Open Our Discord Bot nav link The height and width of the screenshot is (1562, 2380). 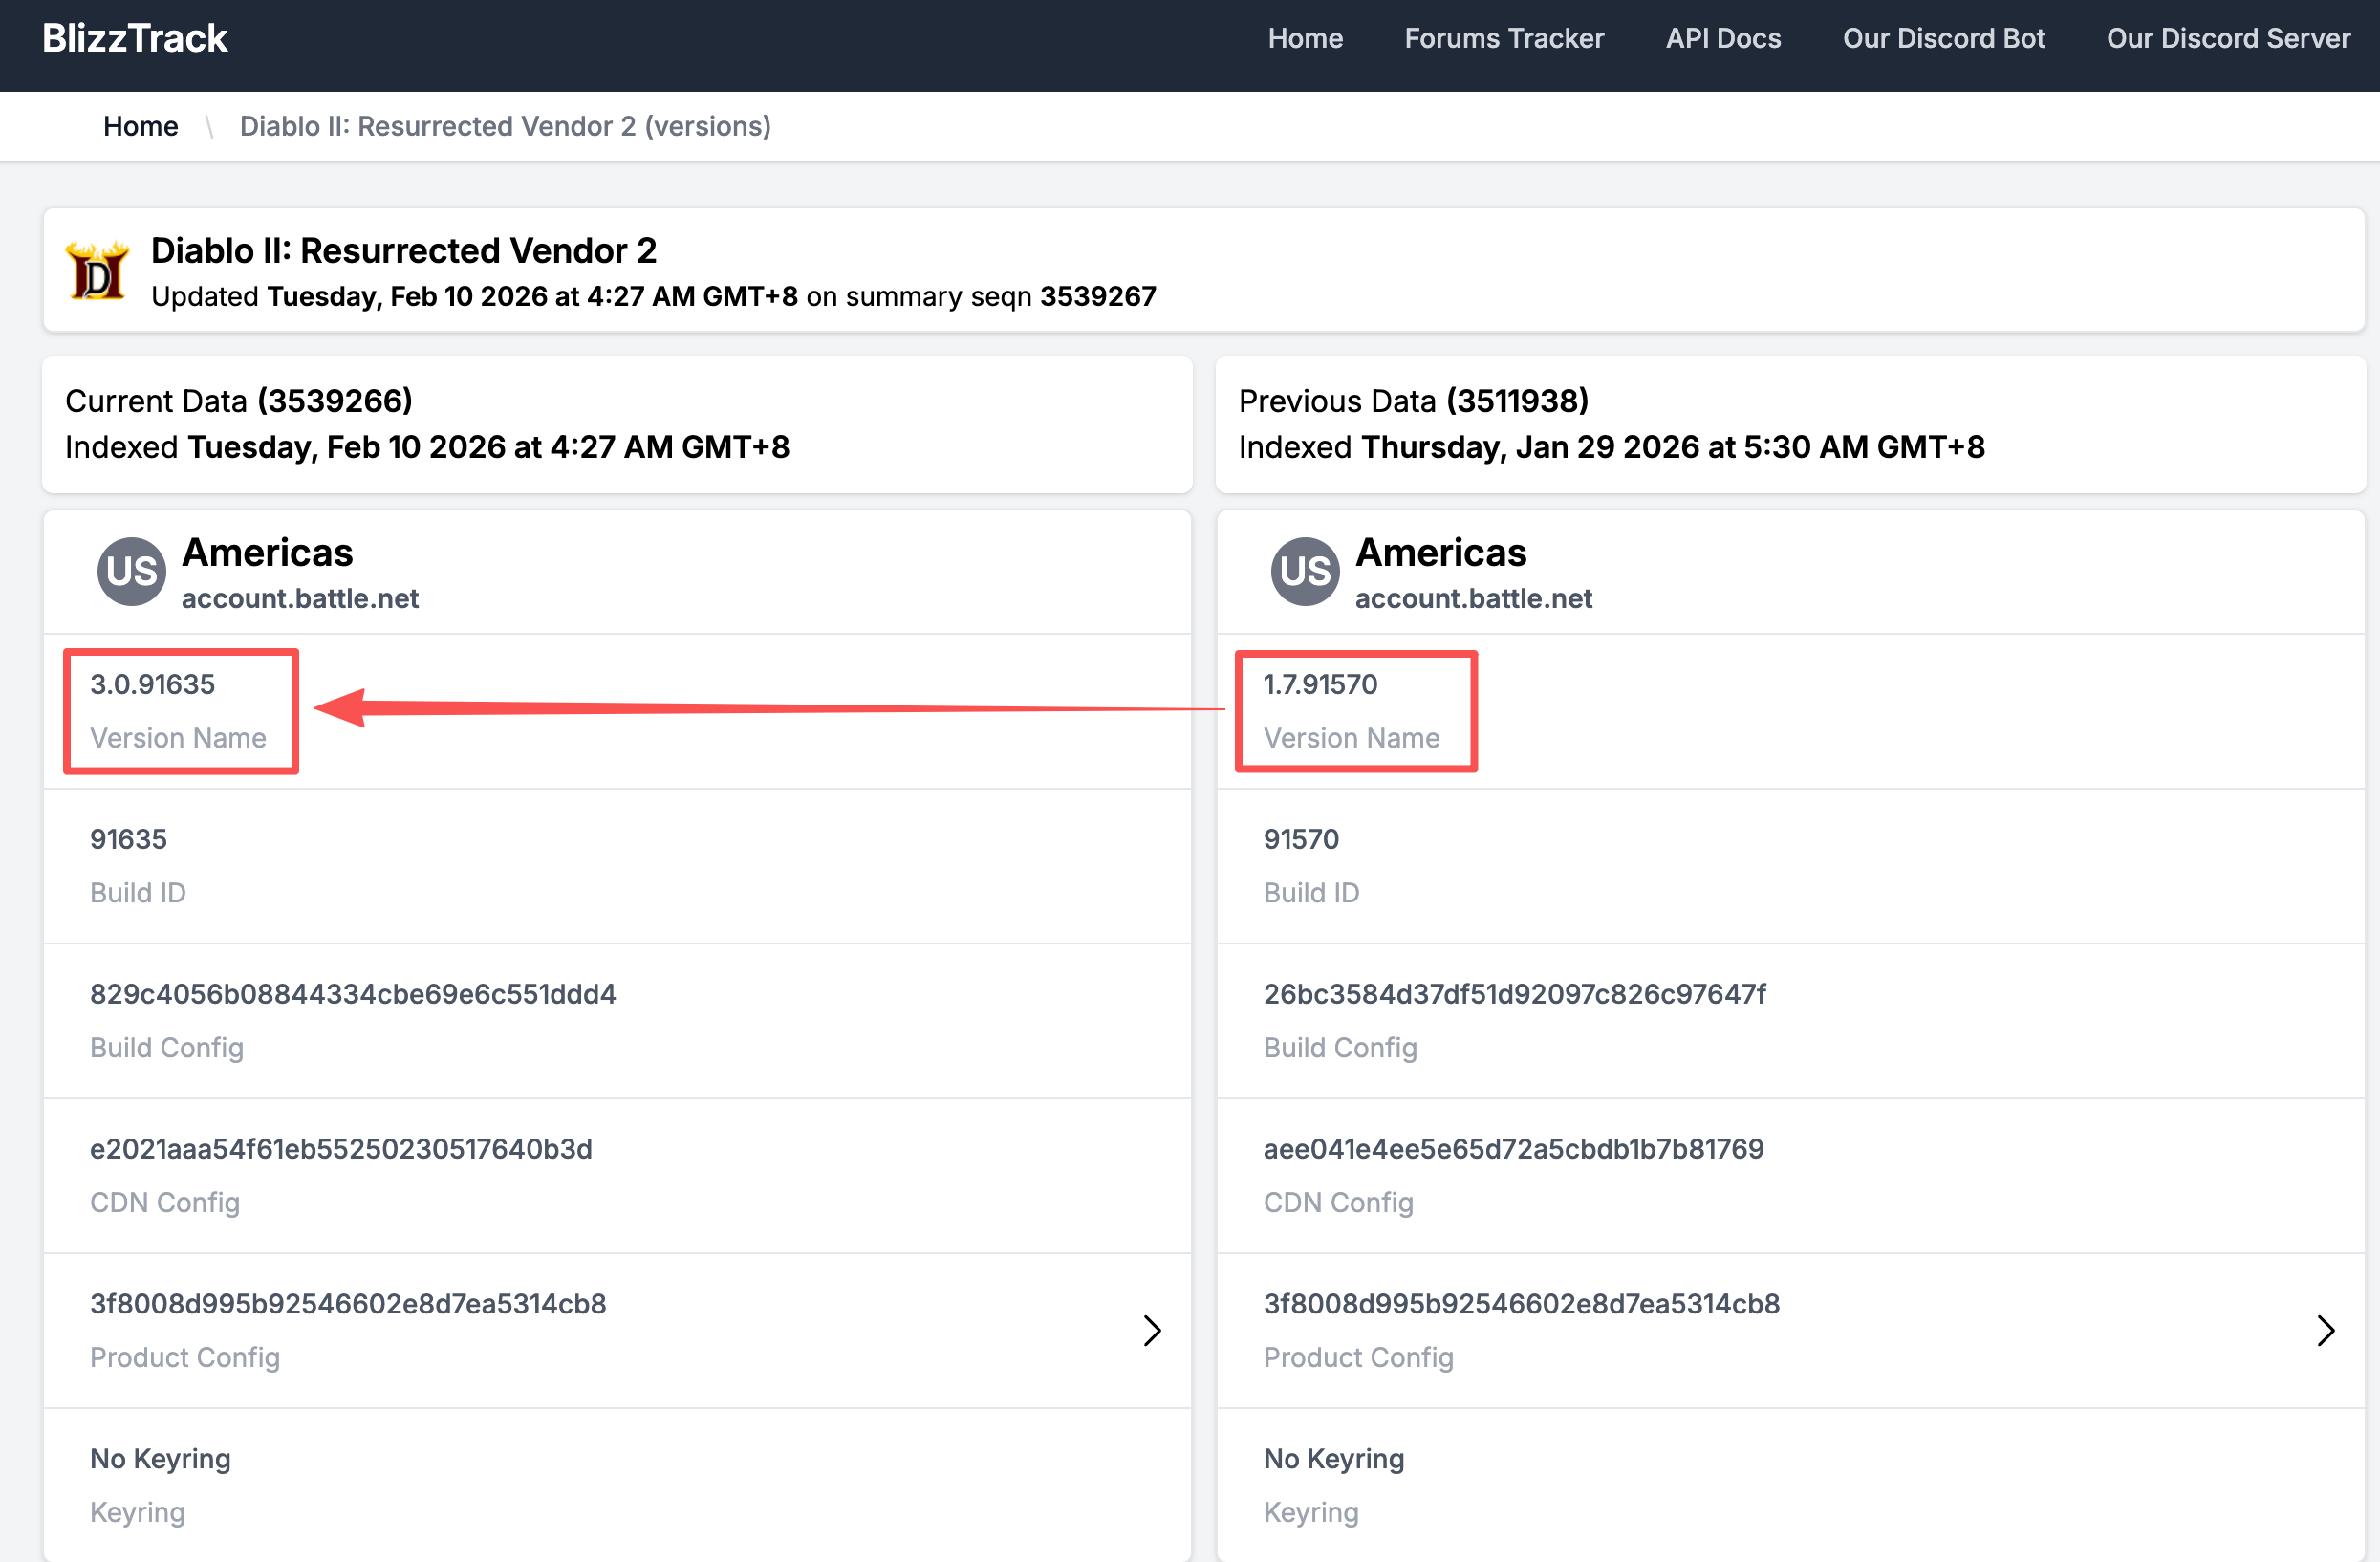(1943, 38)
